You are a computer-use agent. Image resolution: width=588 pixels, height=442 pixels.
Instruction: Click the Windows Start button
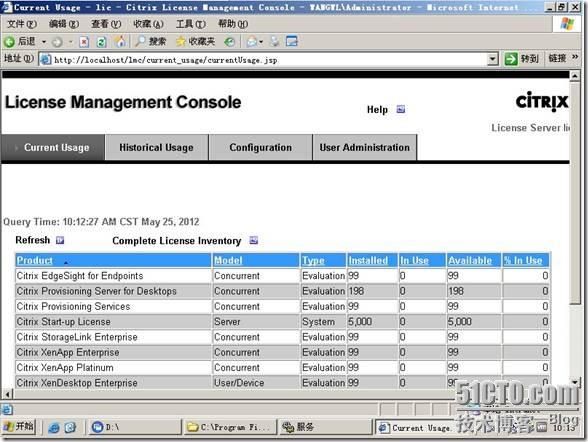coord(18,427)
